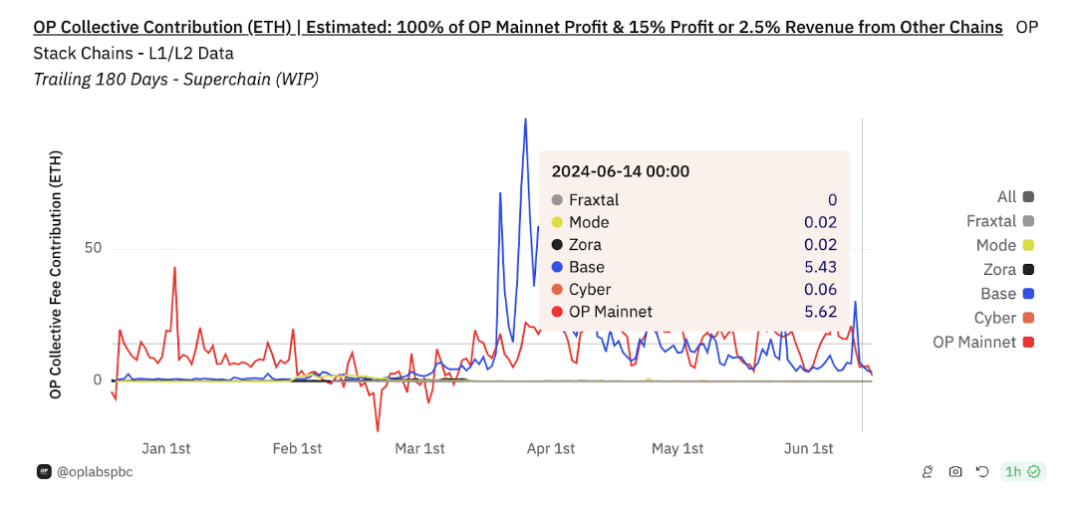Viewport: 1080px width, 510px height.
Task: Toggle the Zora legend item
Action: click(1000, 270)
